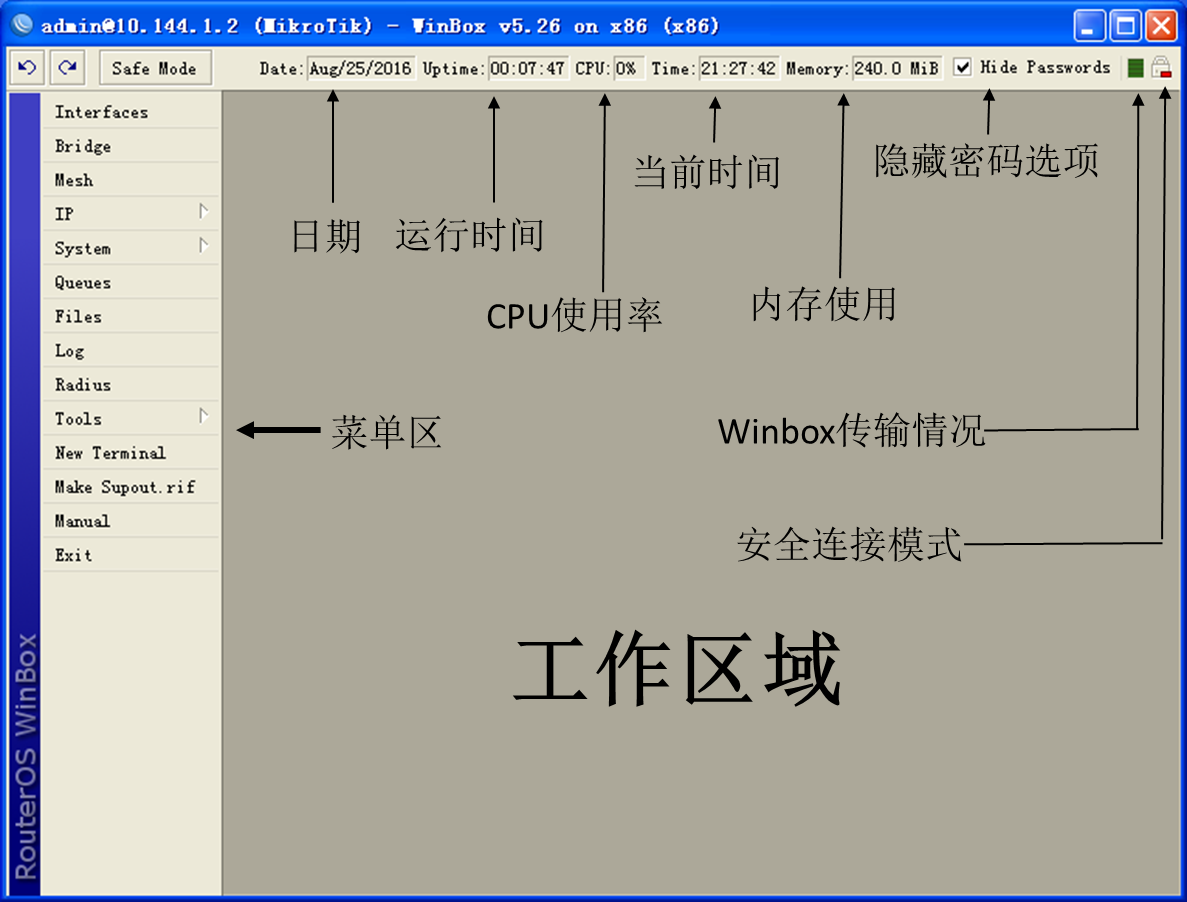Click the Uptime value 00:07:47
Image resolution: width=1187 pixels, height=902 pixels.
pyautogui.click(x=528, y=68)
